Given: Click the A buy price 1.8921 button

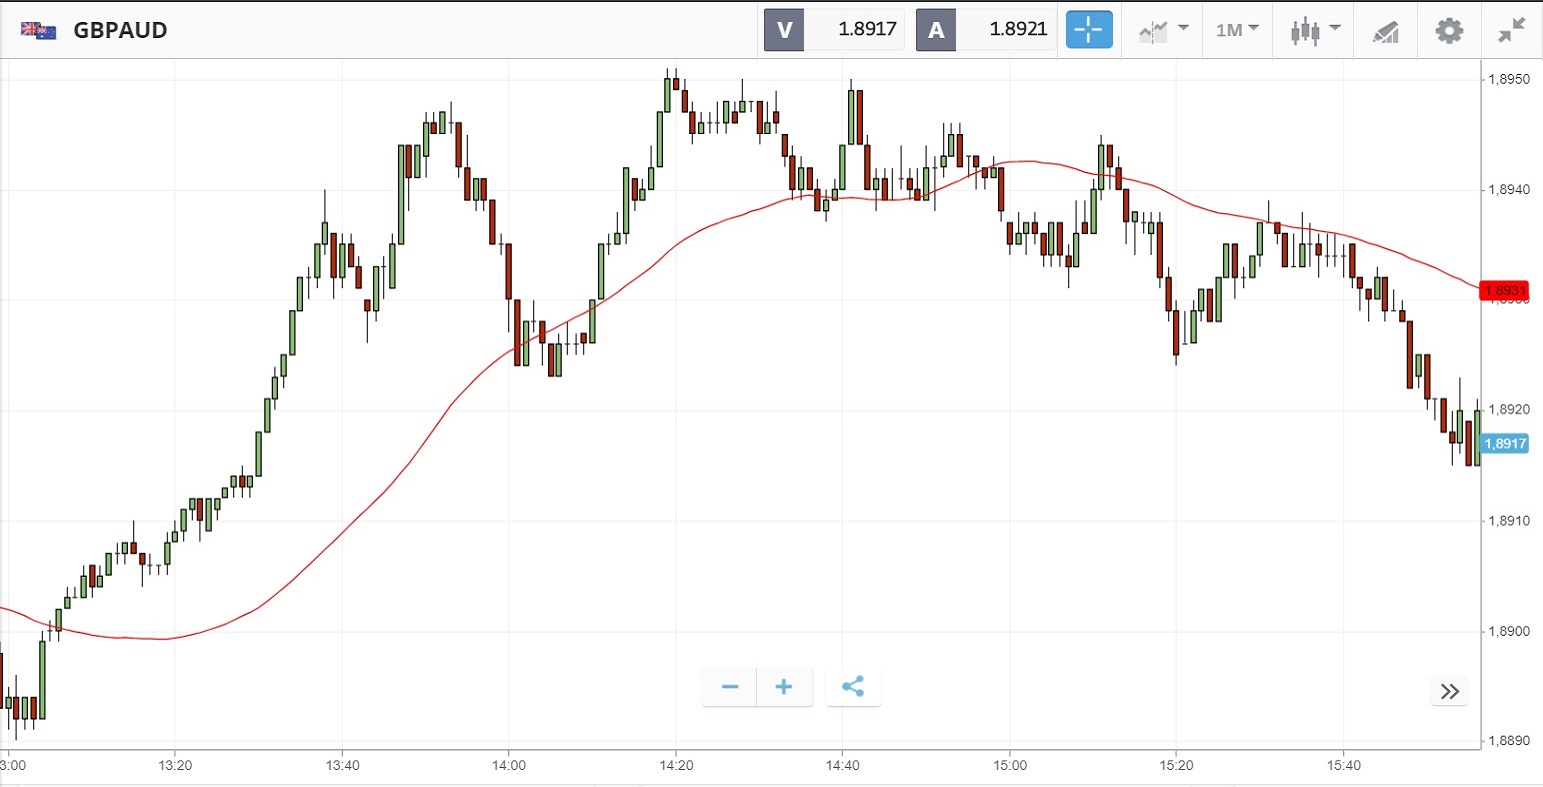Looking at the screenshot, I should pyautogui.click(x=986, y=30).
